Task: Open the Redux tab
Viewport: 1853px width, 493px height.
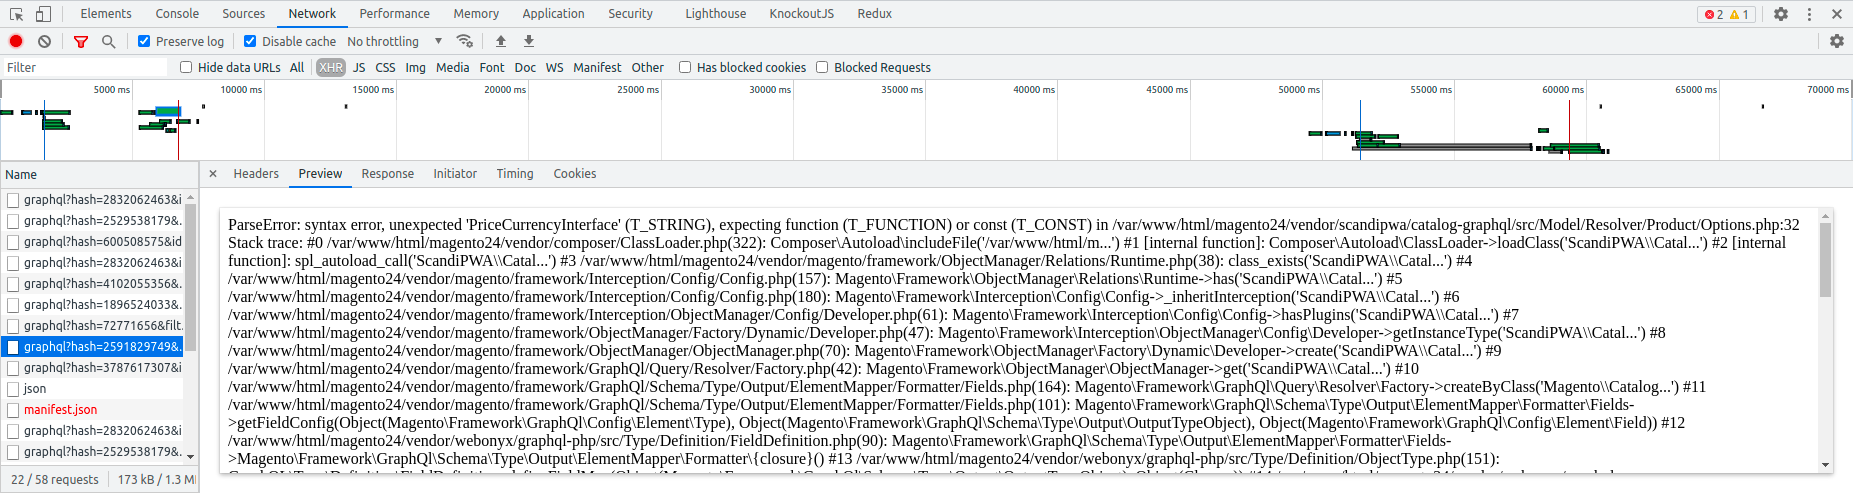Action: point(874,14)
